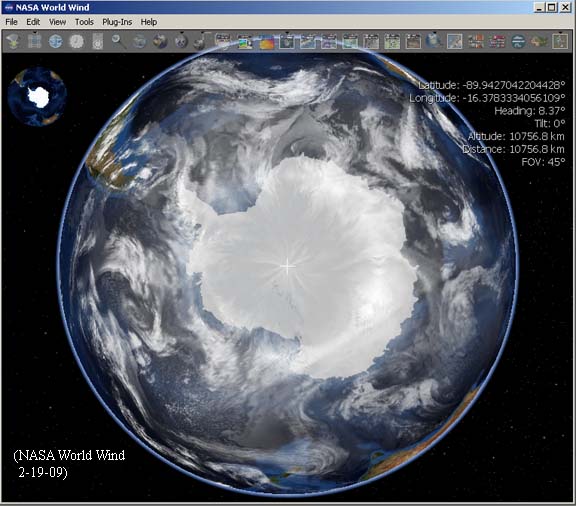
Task: Open the File menu
Action: point(11,22)
